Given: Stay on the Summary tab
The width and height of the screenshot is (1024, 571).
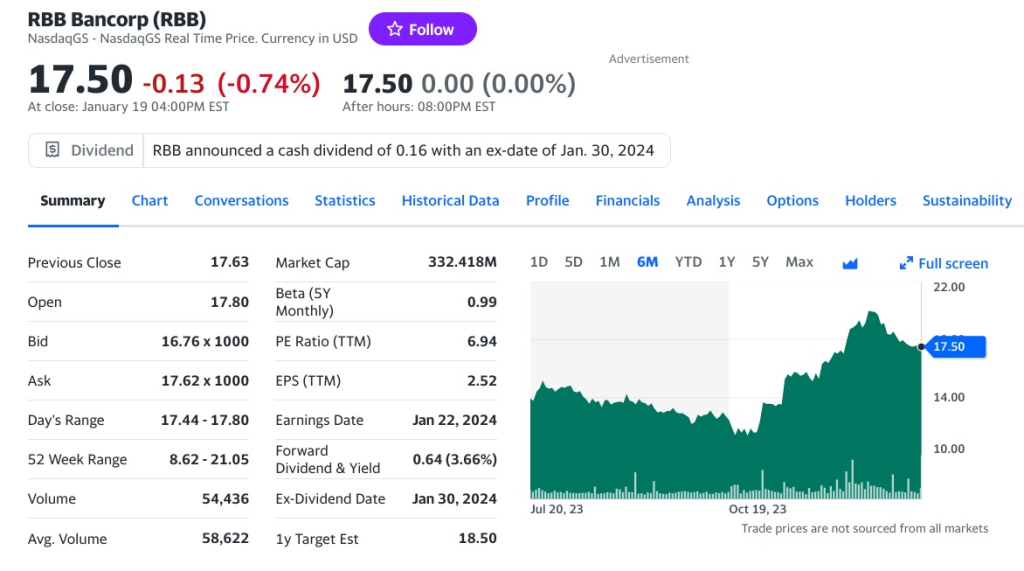Looking at the screenshot, I should coord(72,201).
